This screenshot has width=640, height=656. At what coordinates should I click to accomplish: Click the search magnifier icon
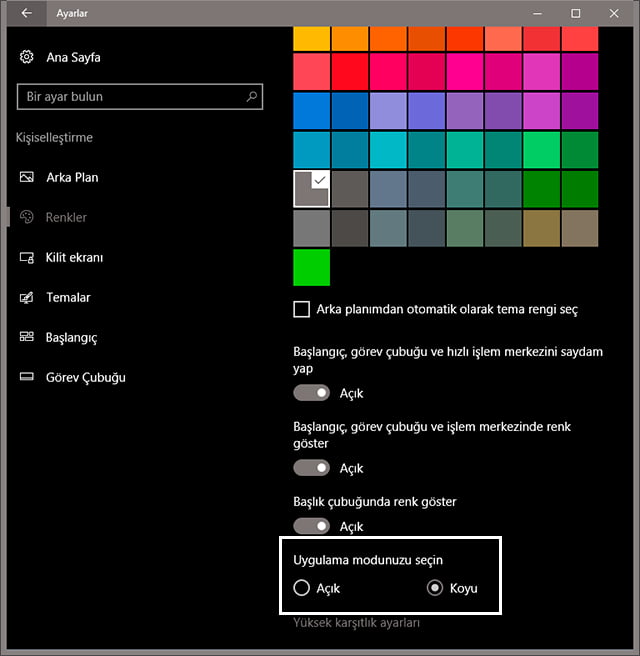[x=252, y=97]
